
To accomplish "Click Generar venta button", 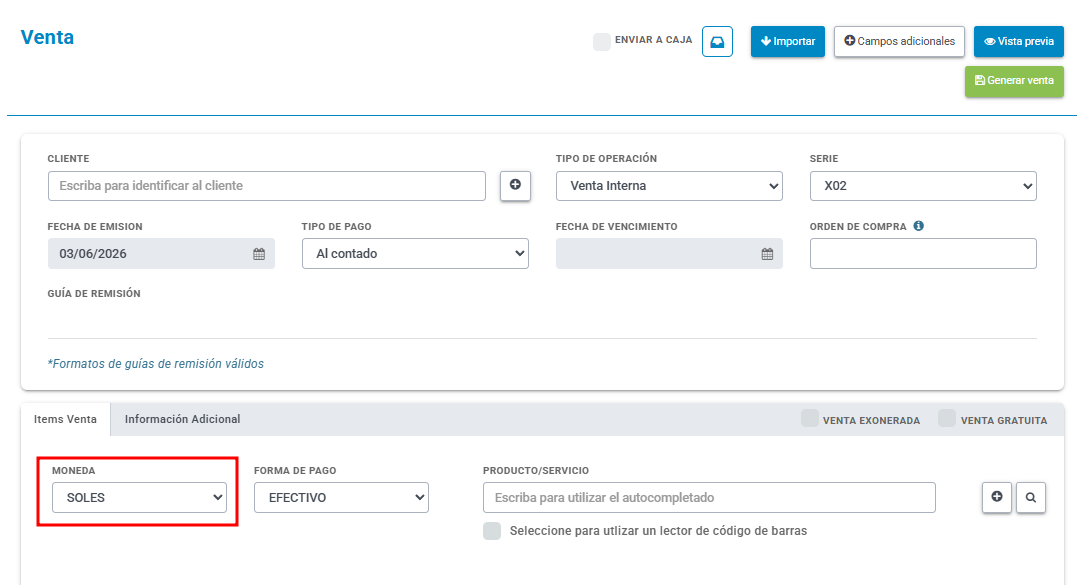I will (1014, 81).
